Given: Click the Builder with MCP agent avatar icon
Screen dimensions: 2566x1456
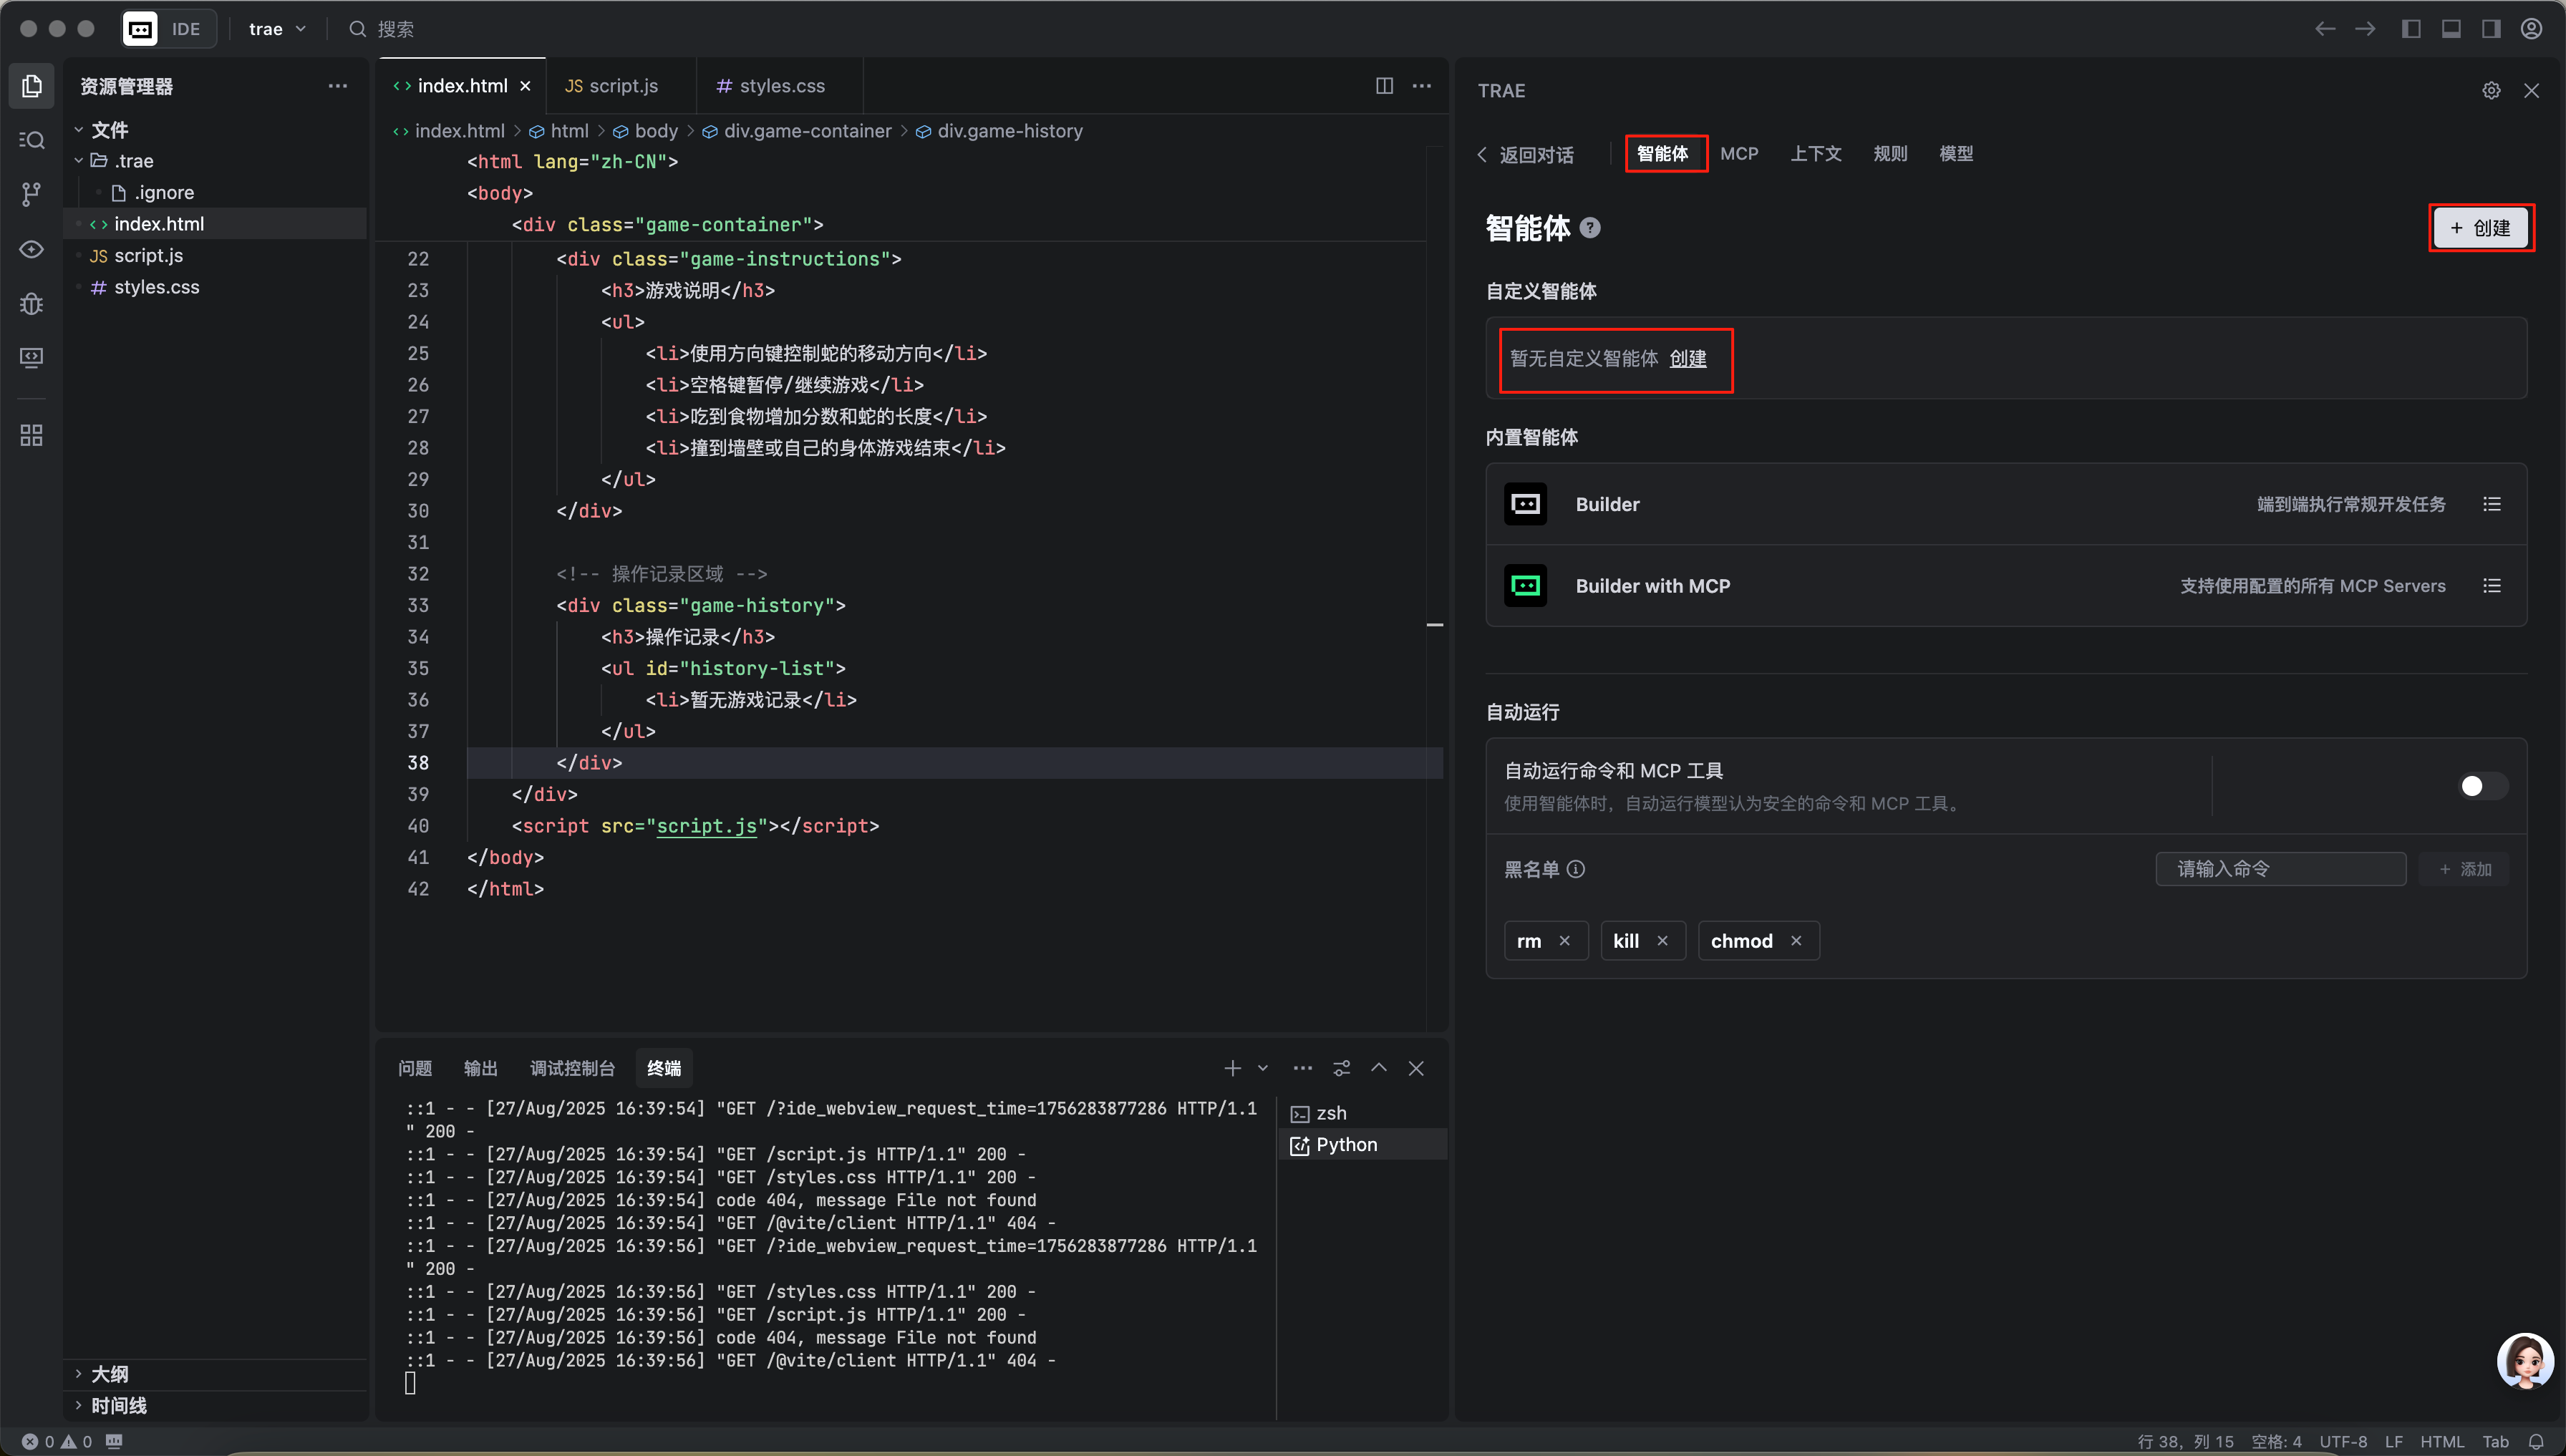Looking at the screenshot, I should 1525,586.
